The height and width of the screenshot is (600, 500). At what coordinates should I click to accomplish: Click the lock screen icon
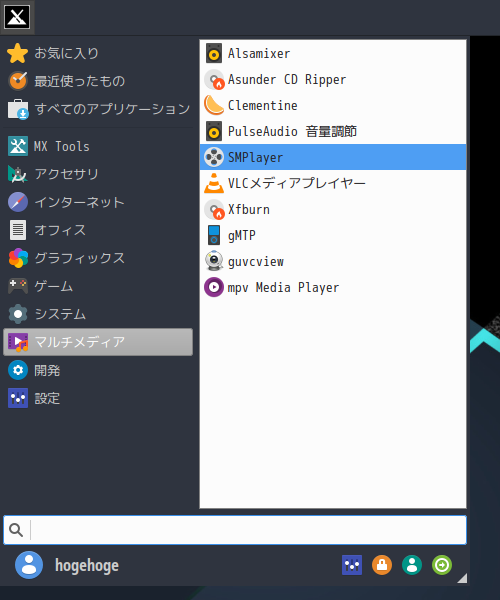point(382,565)
